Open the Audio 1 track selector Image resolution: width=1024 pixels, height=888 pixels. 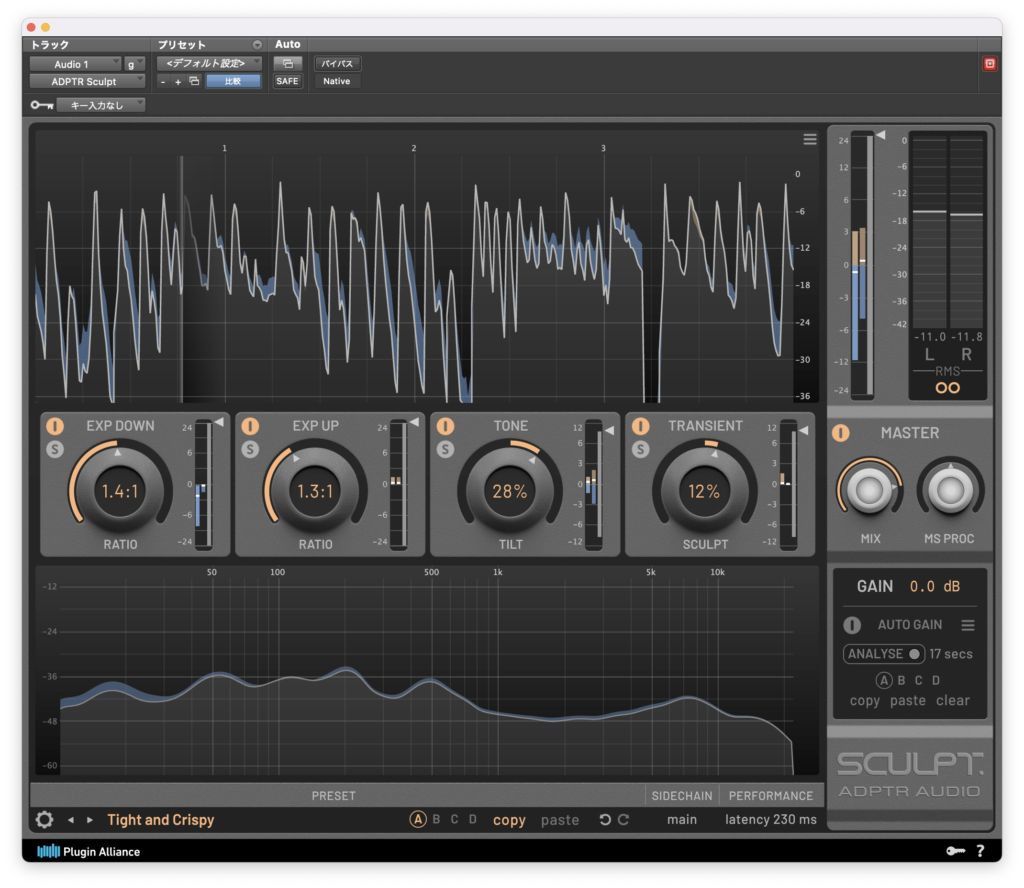(75, 64)
